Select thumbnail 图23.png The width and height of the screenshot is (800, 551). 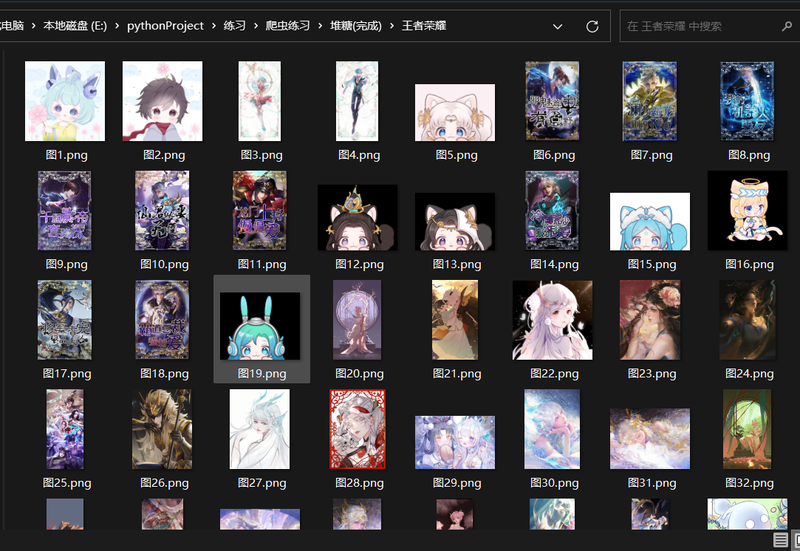tap(650, 320)
